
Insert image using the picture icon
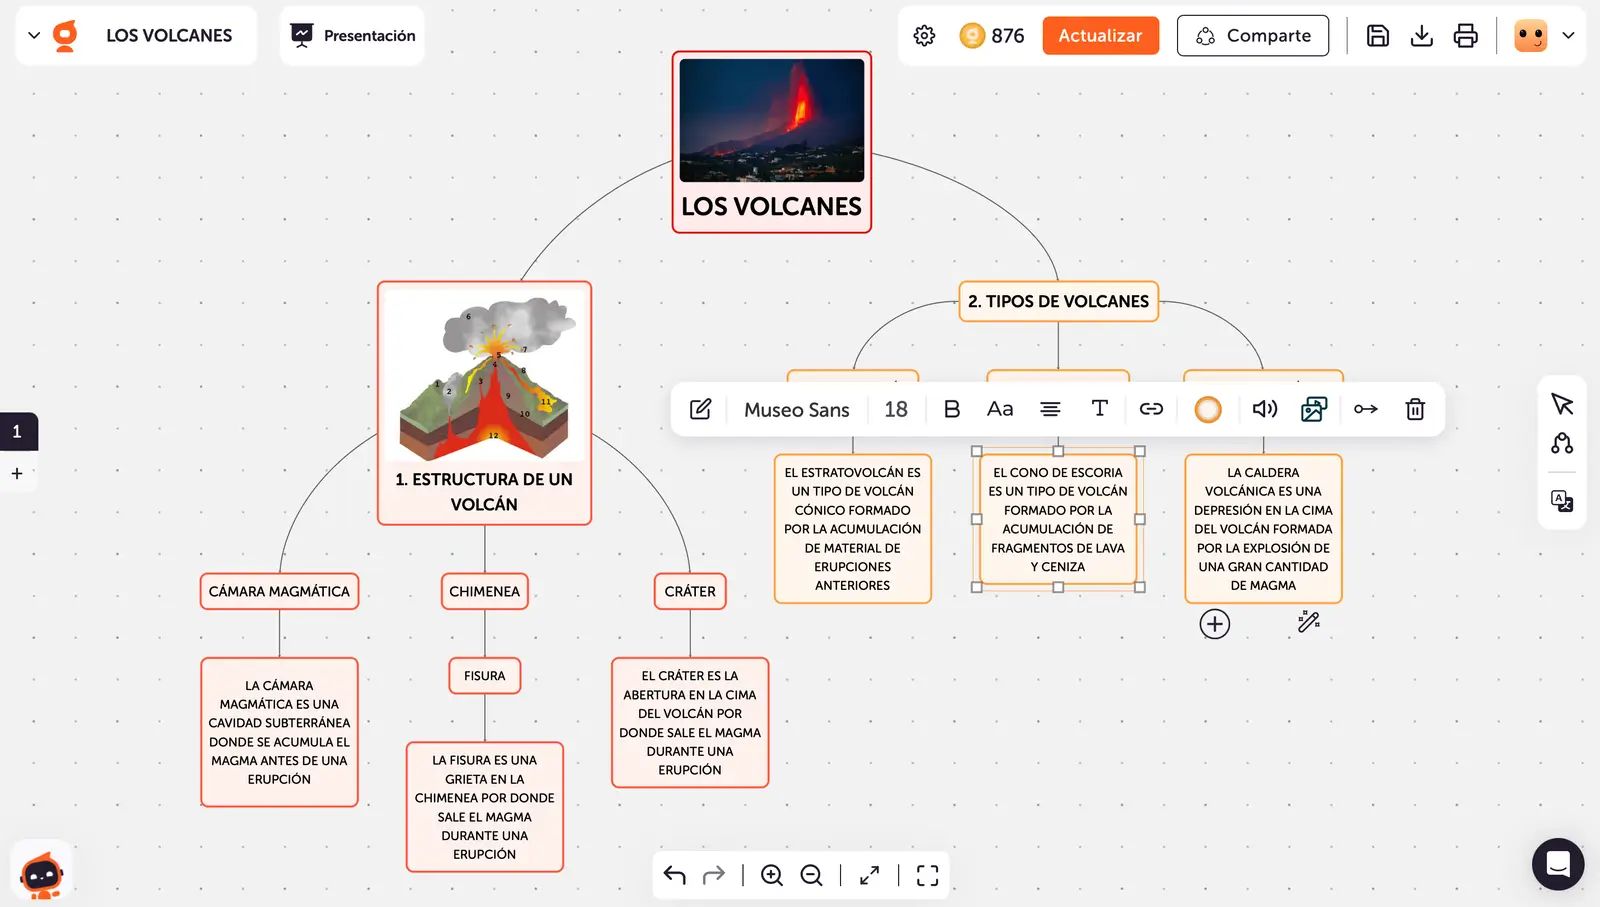(1313, 409)
